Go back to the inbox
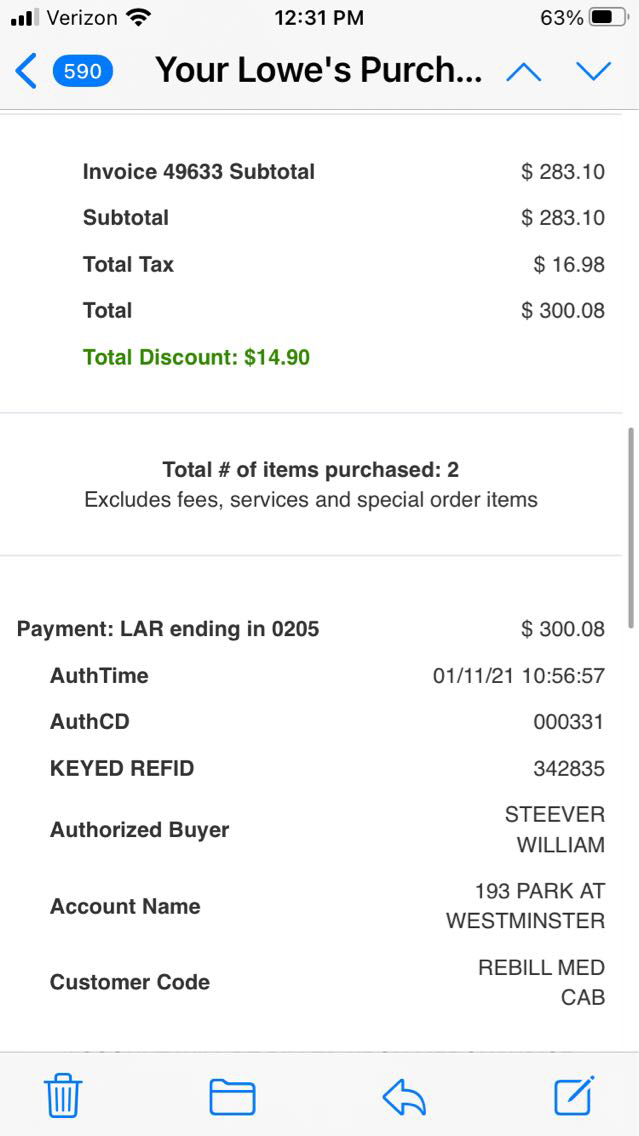 (27, 71)
